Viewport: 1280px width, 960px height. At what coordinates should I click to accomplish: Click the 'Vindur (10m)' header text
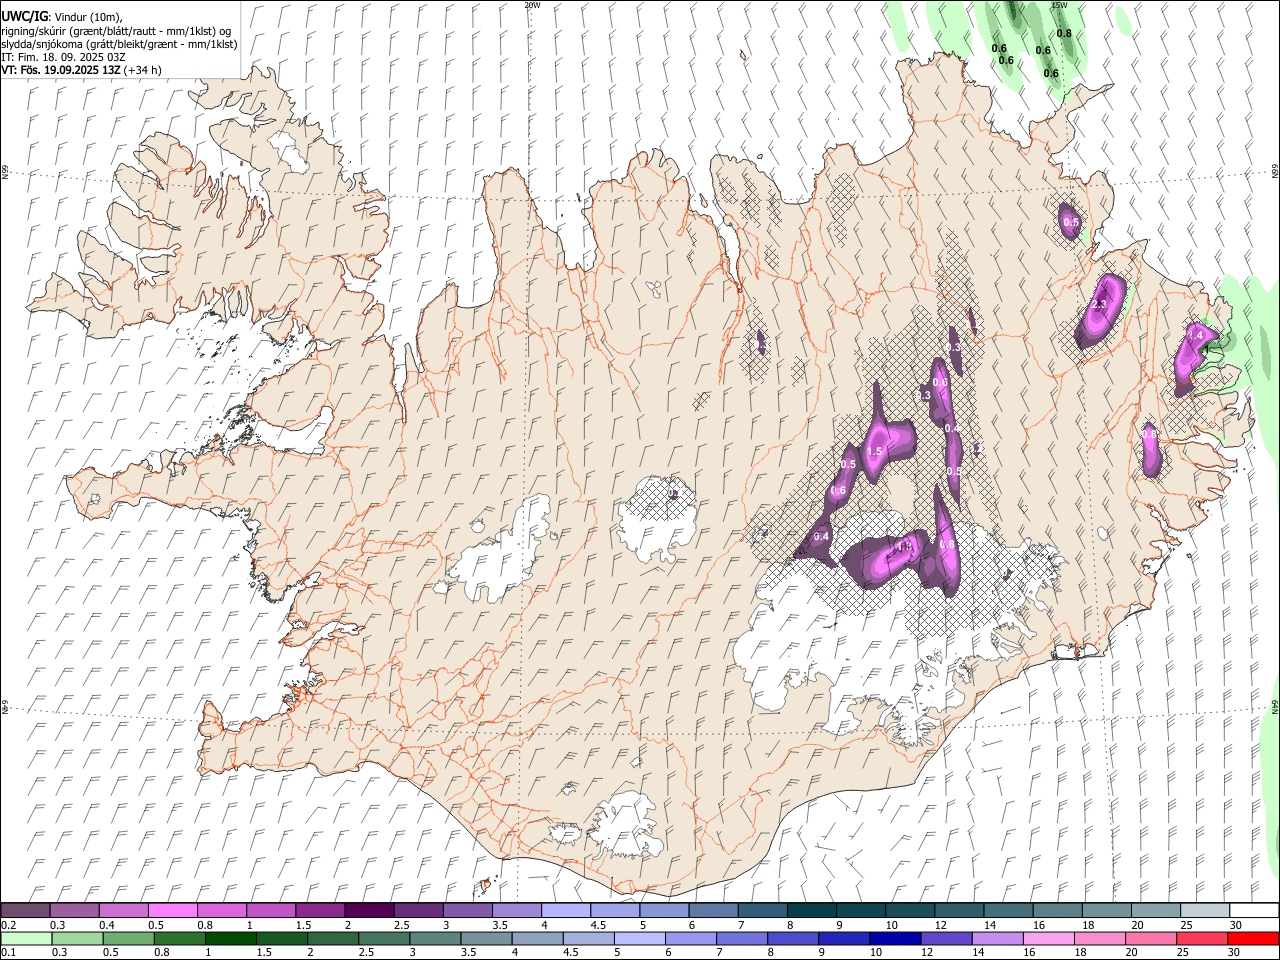[x=88, y=17]
